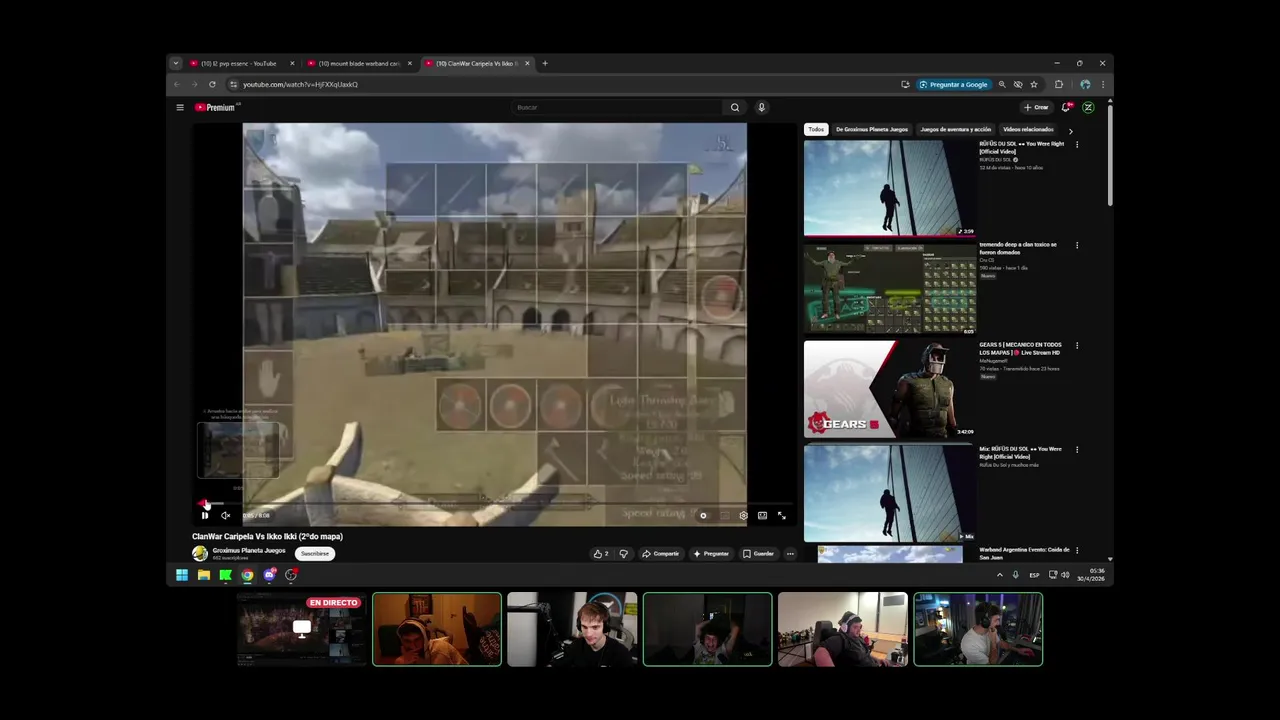Switch to the mount blade warband browser tab
1280x720 pixels.
point(358,63)
